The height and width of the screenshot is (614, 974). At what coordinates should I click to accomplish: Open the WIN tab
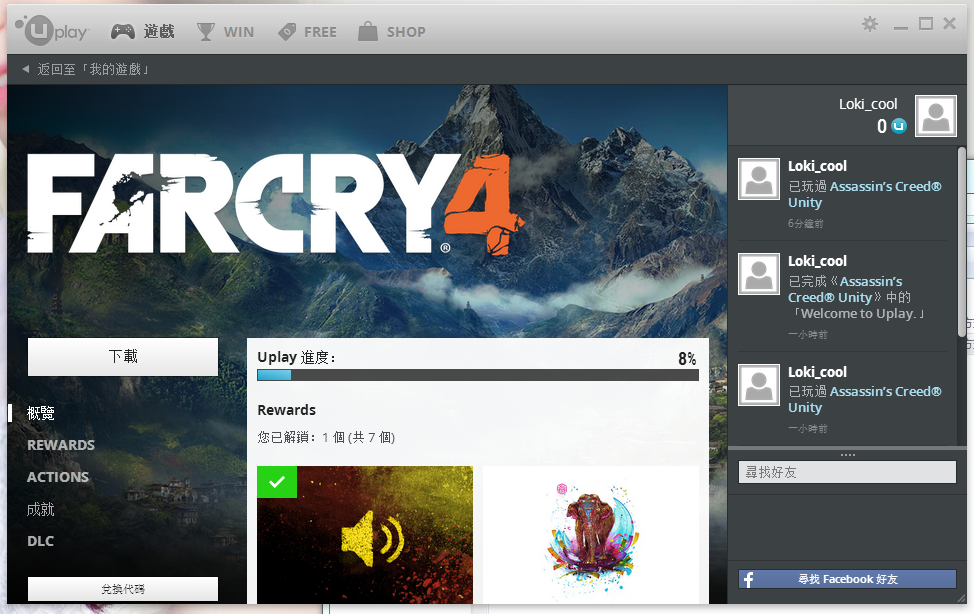tap(239, 32)
